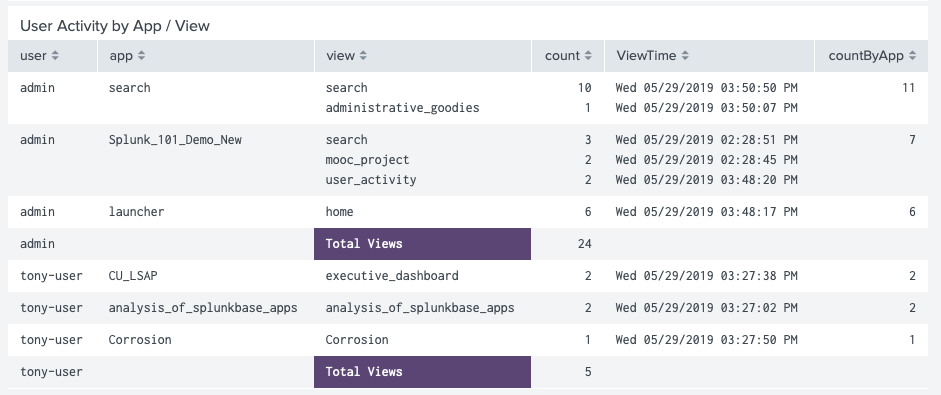This screenshot has width=941, height=395.
Task: Select ViewTime 03:50:50 PM entry
Action: pyautogui.click(x=706, y=88)
